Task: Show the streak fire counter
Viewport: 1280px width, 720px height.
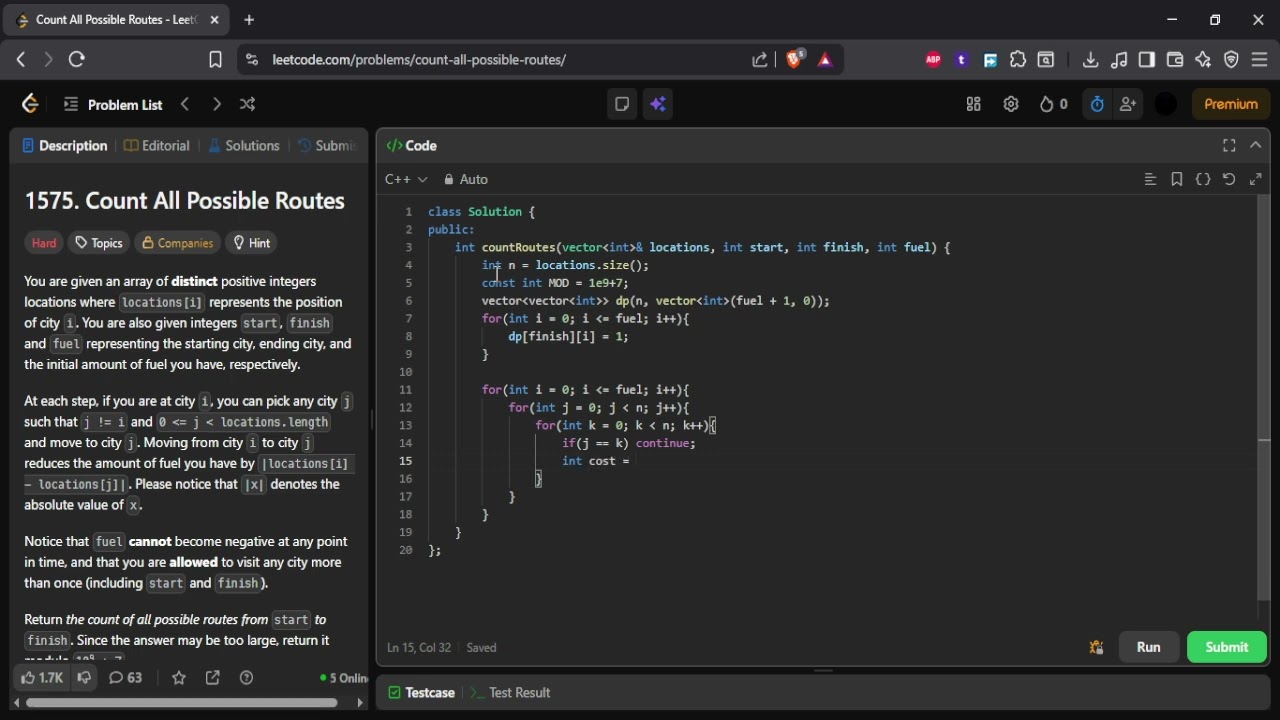Action: point(1053,104)
